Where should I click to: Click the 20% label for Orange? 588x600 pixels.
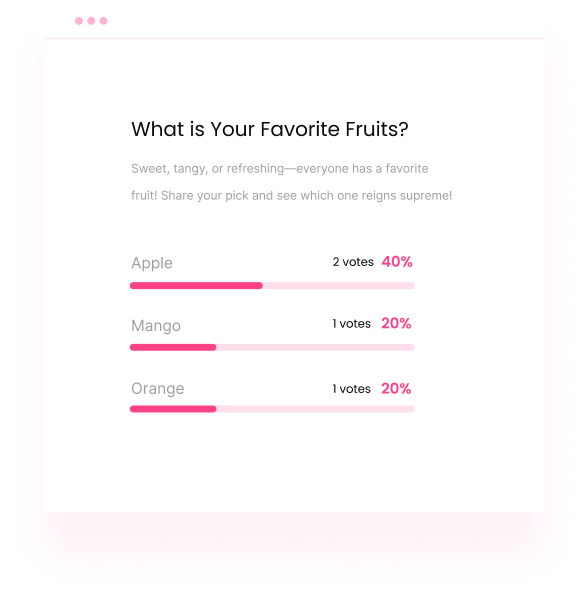pyautogui.click(x=396, y=388)
